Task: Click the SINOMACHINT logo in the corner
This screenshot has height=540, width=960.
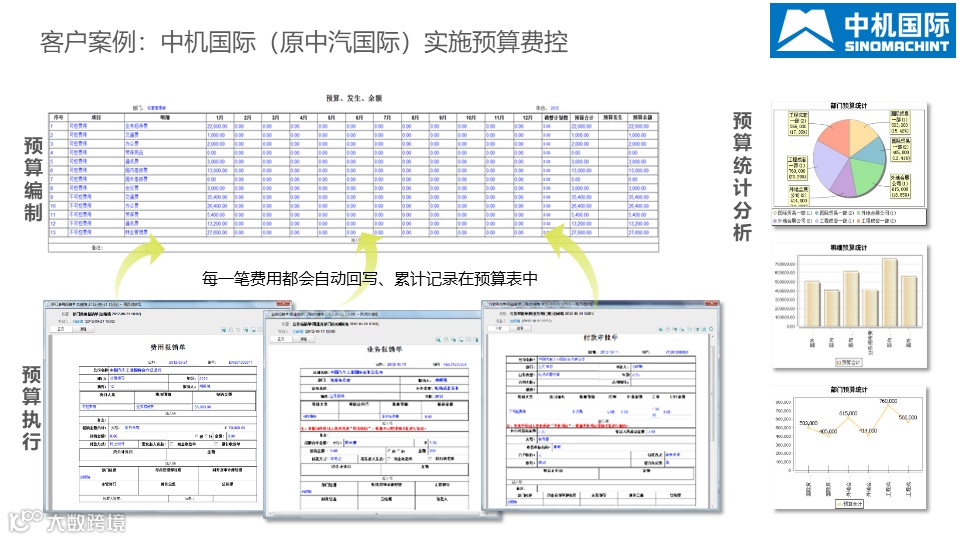Action: 863,31
